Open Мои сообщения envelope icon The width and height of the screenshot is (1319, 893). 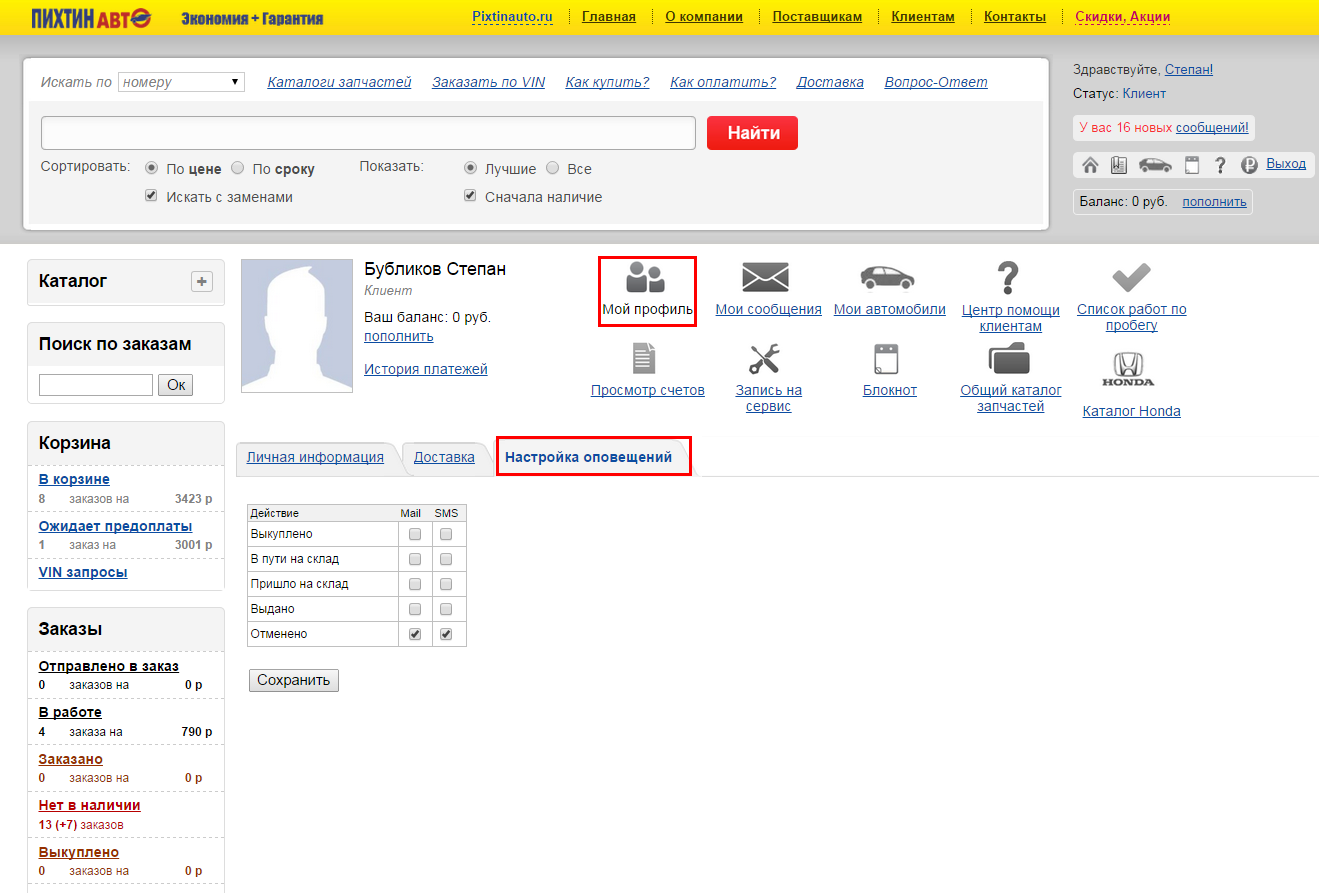pos(766,277)
